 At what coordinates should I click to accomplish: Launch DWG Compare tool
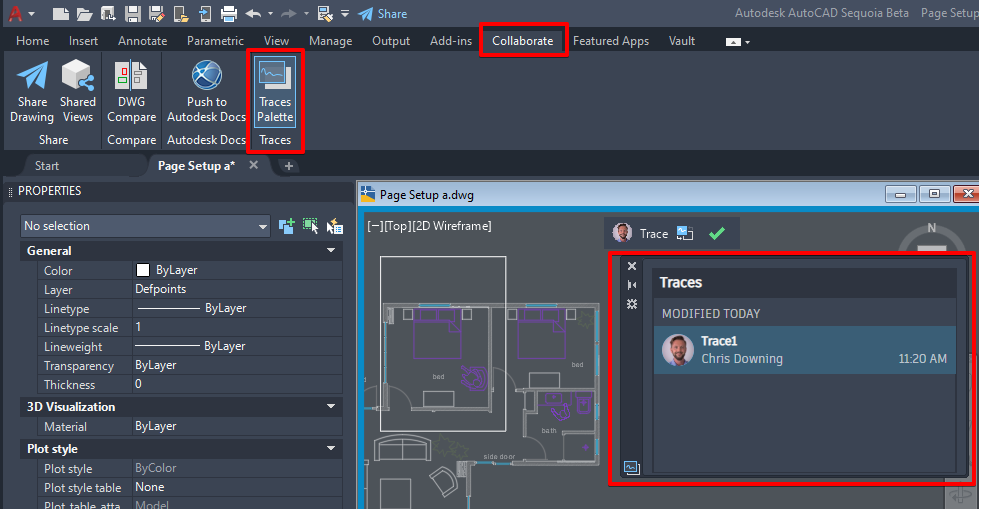(131, 92)
